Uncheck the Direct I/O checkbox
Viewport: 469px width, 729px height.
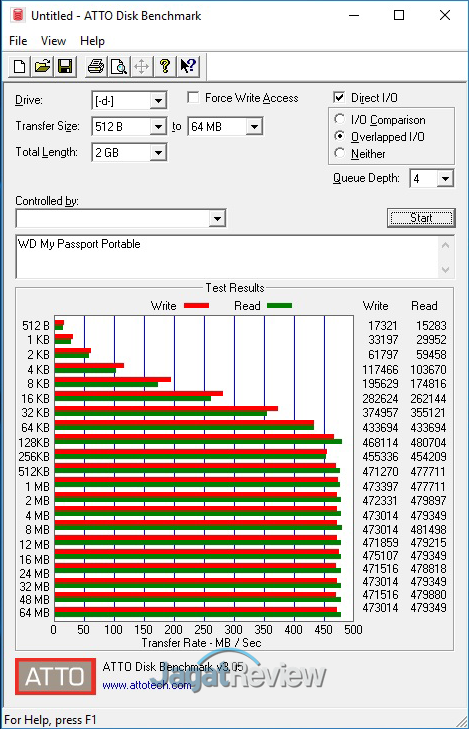tap(339, 98)
